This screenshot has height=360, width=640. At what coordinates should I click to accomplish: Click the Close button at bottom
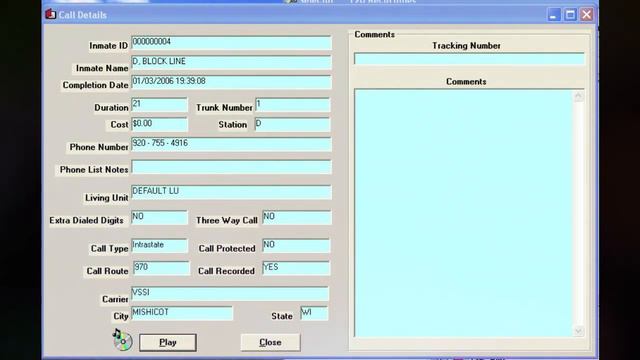270,342
